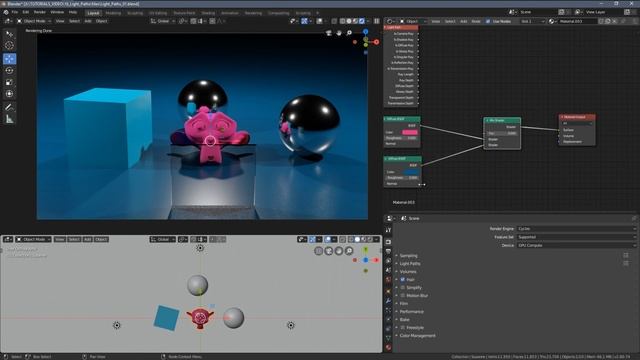The height and width of the screenshot is (360, 640).
Task: Open the Object Data triangle properties tab
Action: (388, 338)
